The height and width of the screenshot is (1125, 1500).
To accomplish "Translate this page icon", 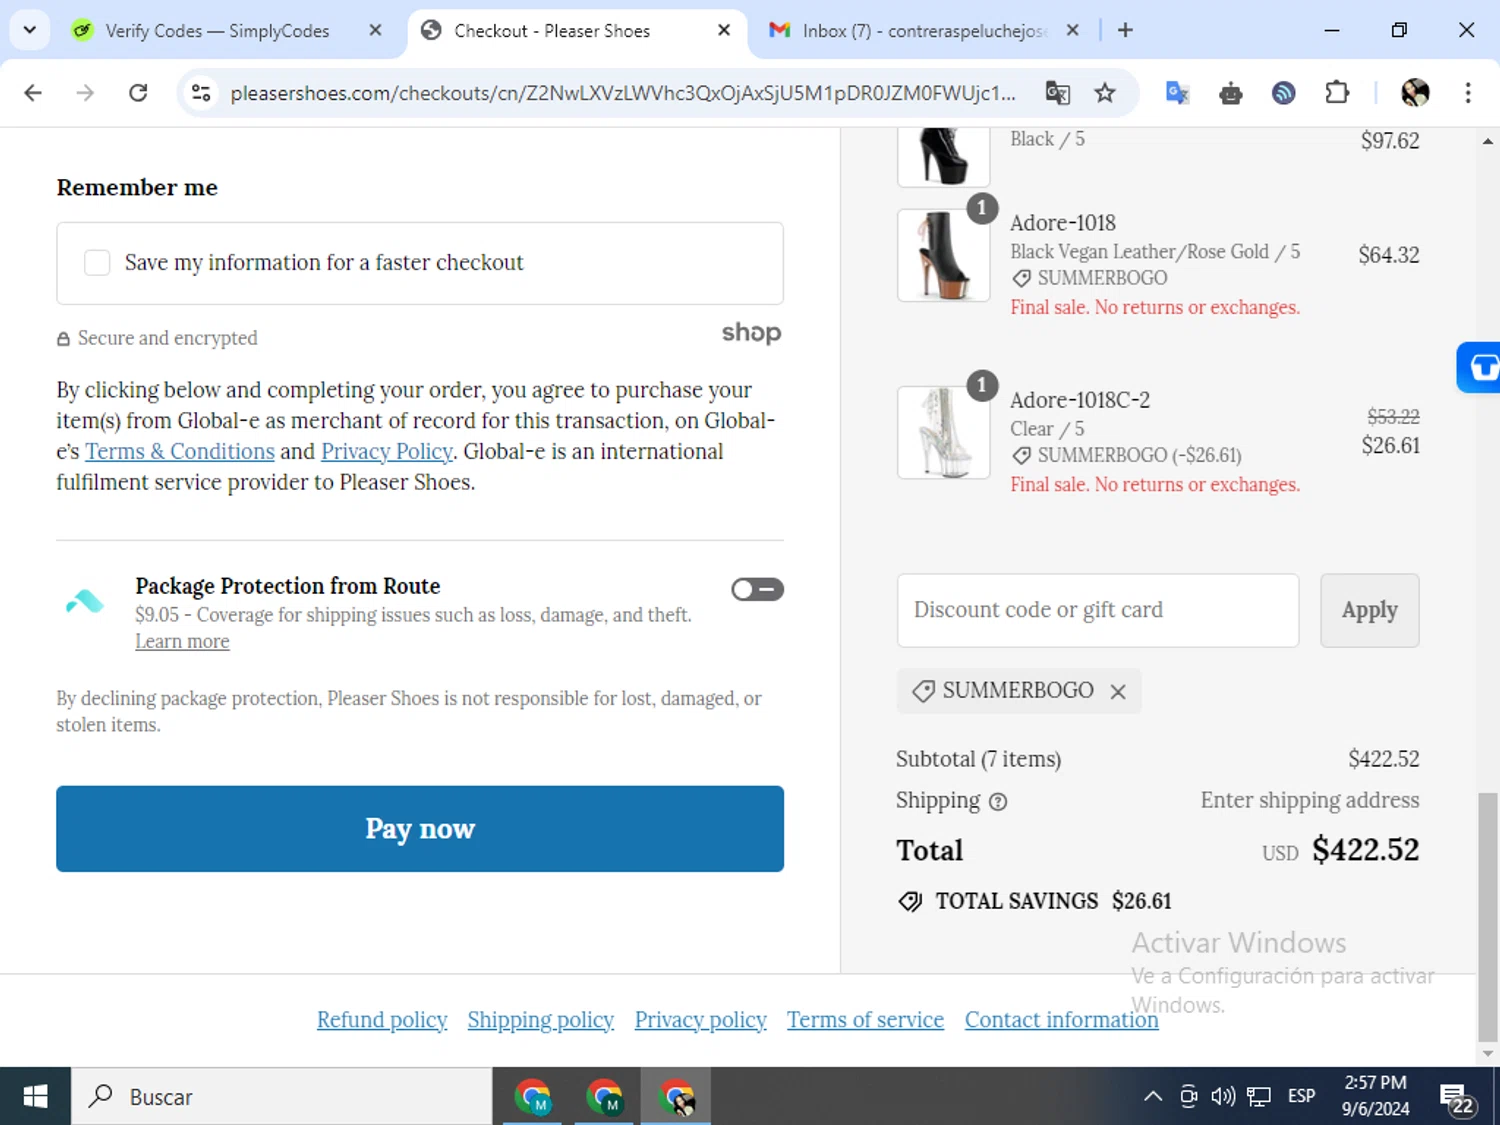I will (1057, 93).
